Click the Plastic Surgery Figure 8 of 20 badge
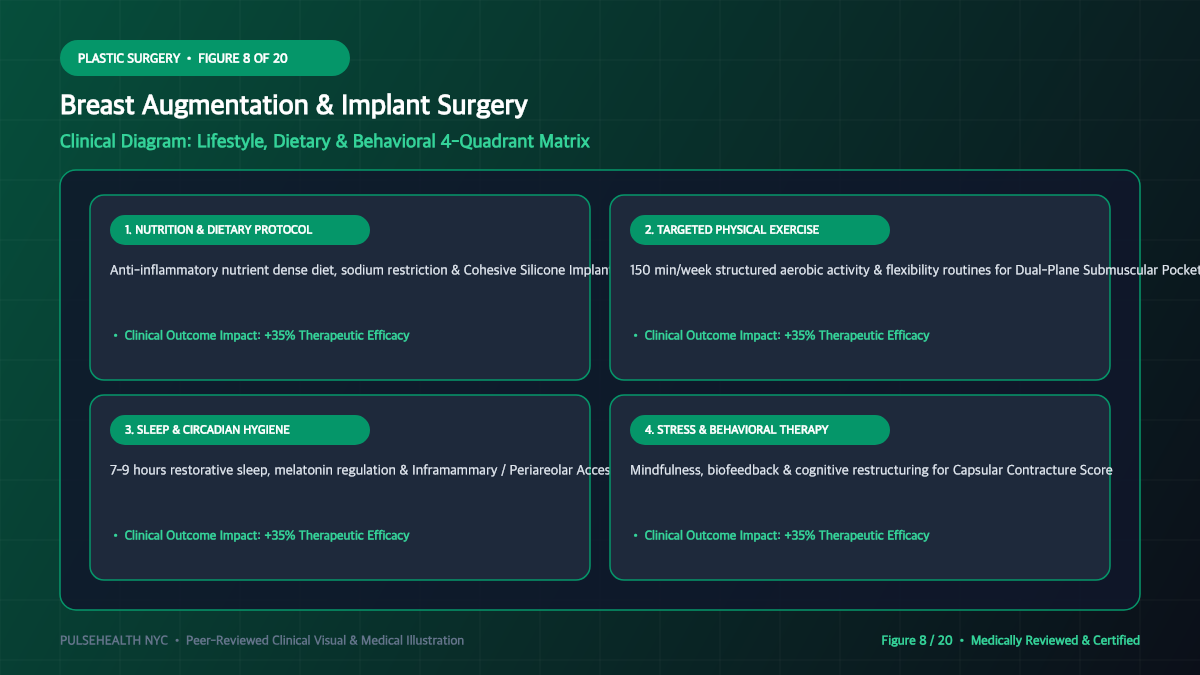Image resolution: width=1200 pixels, height=675 pixels. pyautogui.click(x=205, y=58)
